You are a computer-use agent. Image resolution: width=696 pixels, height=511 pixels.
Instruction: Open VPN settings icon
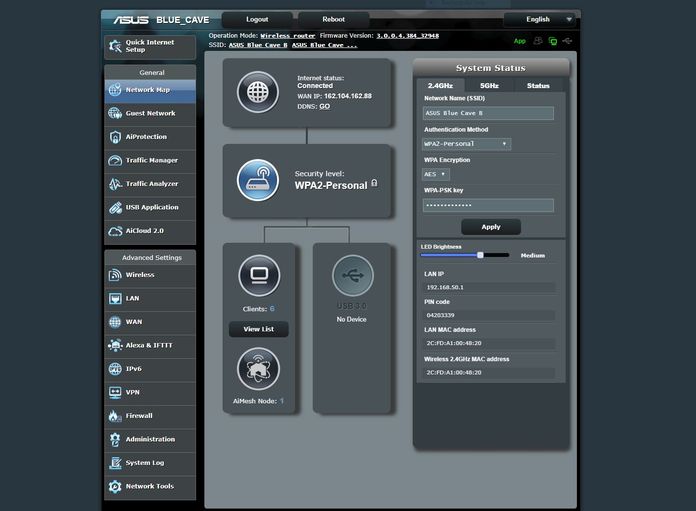(115, 392)
